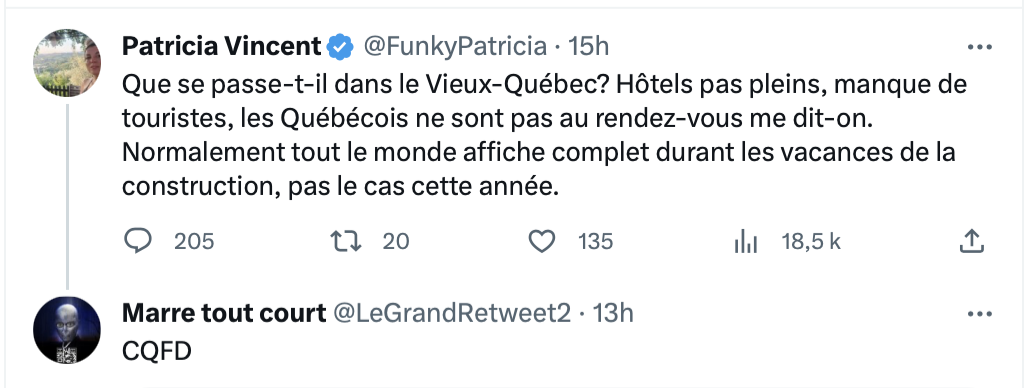
Task: Open more options on Patricia Vincent's tweet
Action: 980,47
